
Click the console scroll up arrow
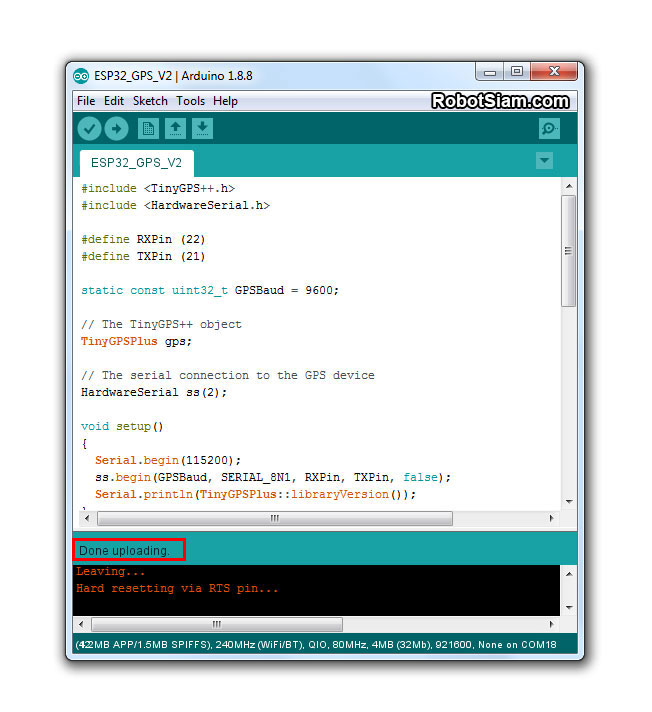[x=568, y=574]
